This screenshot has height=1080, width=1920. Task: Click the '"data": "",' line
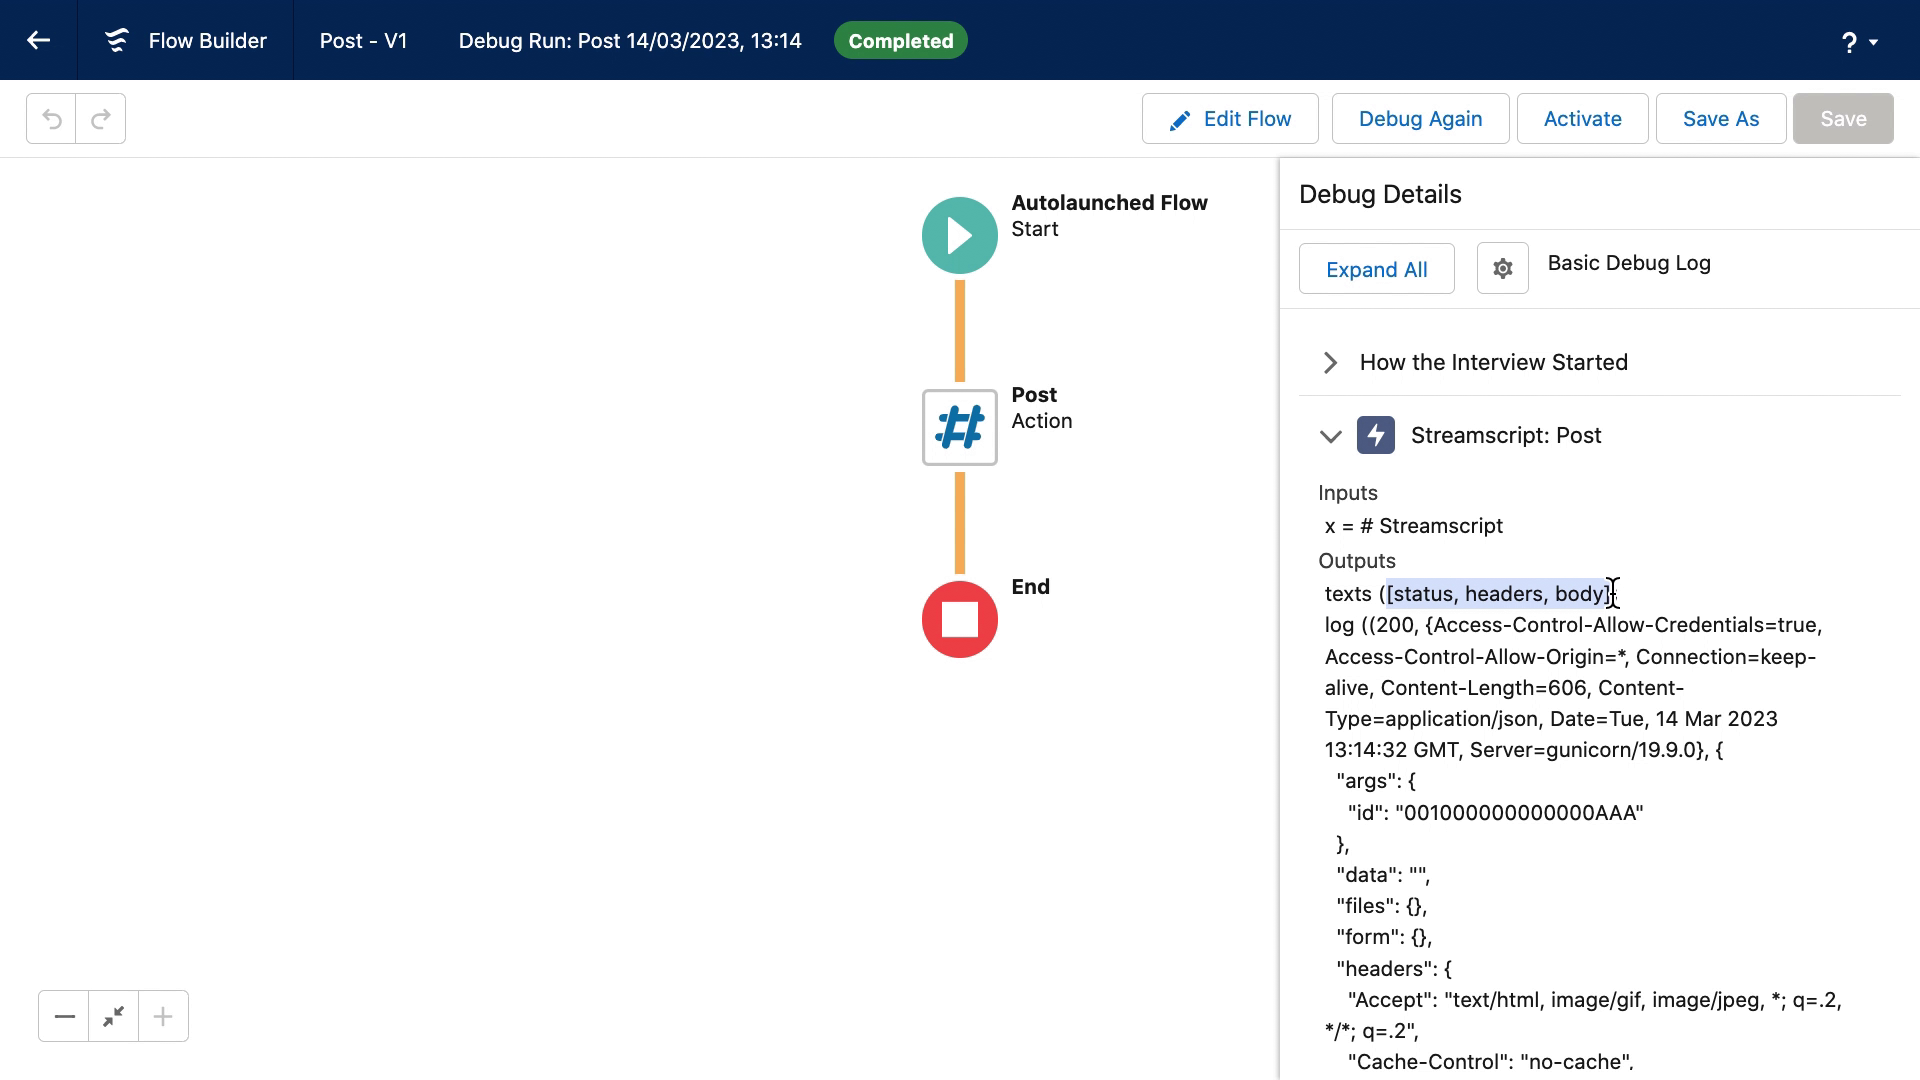[1383, 875]
